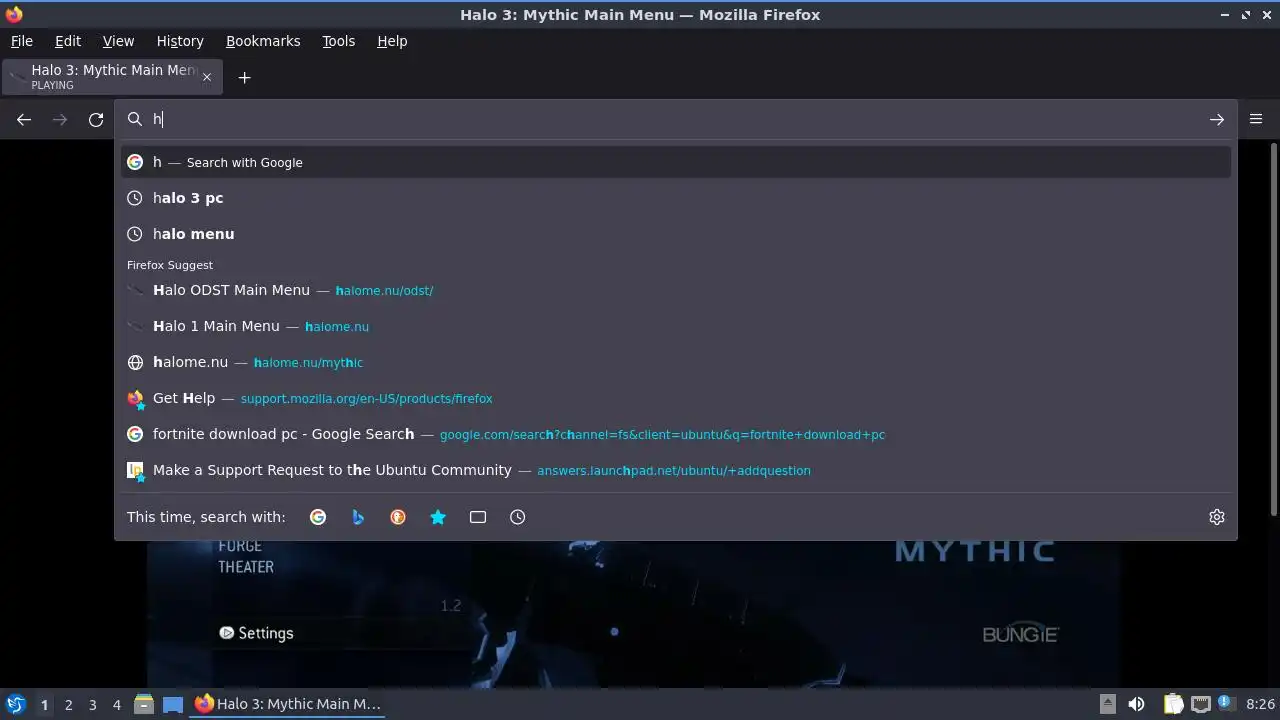Open the File menu

(21, 41)
